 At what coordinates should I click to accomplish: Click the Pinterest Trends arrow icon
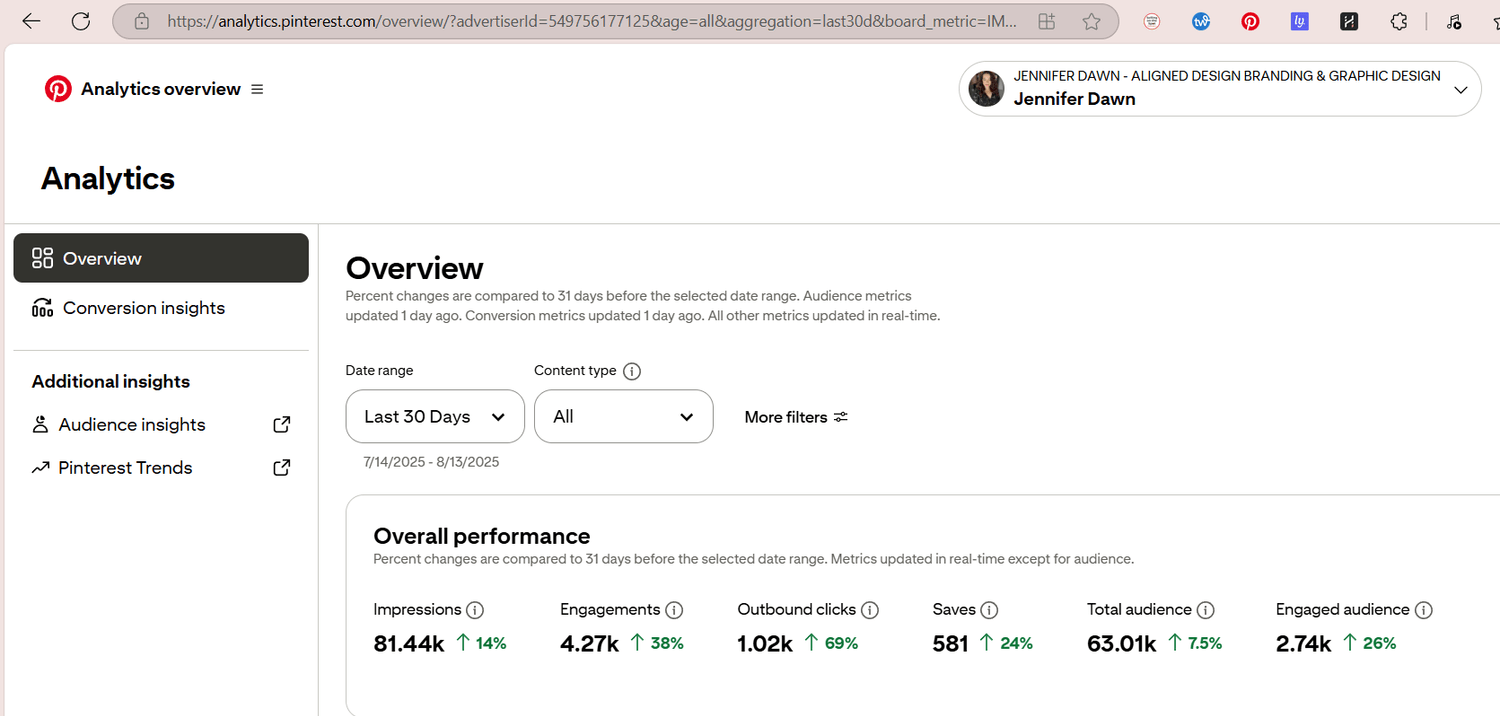point(40,468)
